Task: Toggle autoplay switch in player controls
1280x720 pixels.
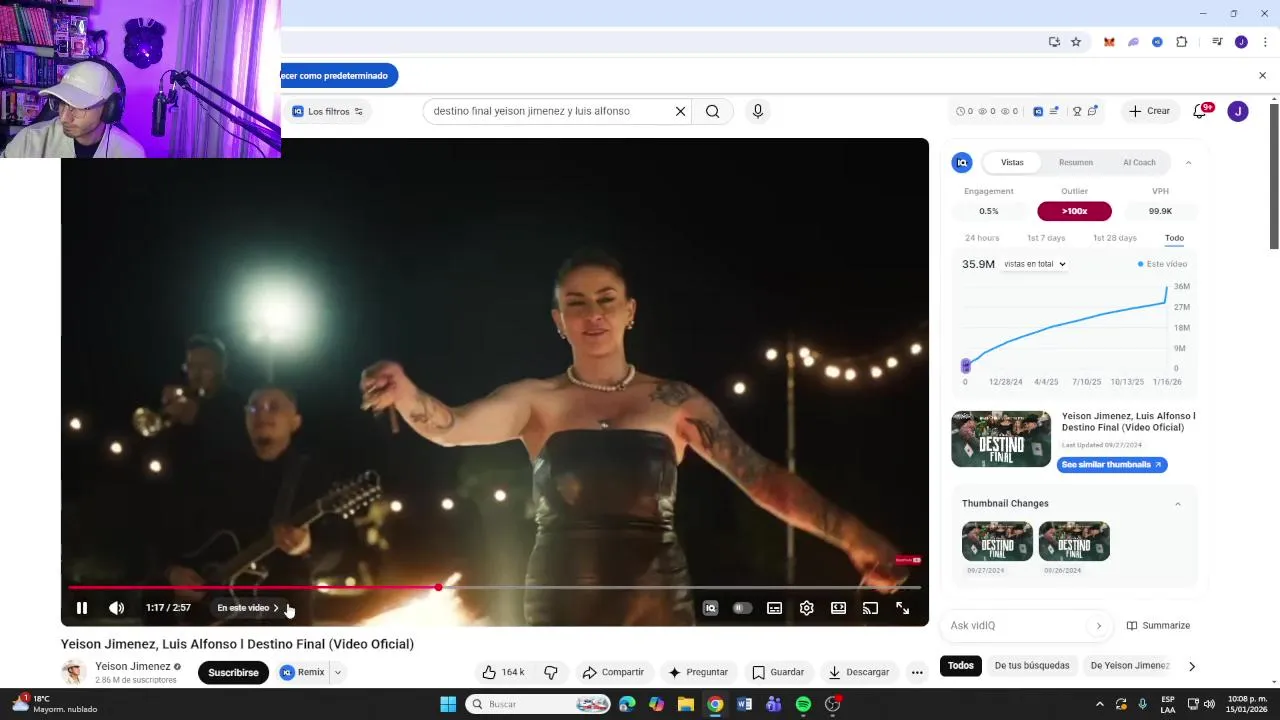Action: (742, 608)
